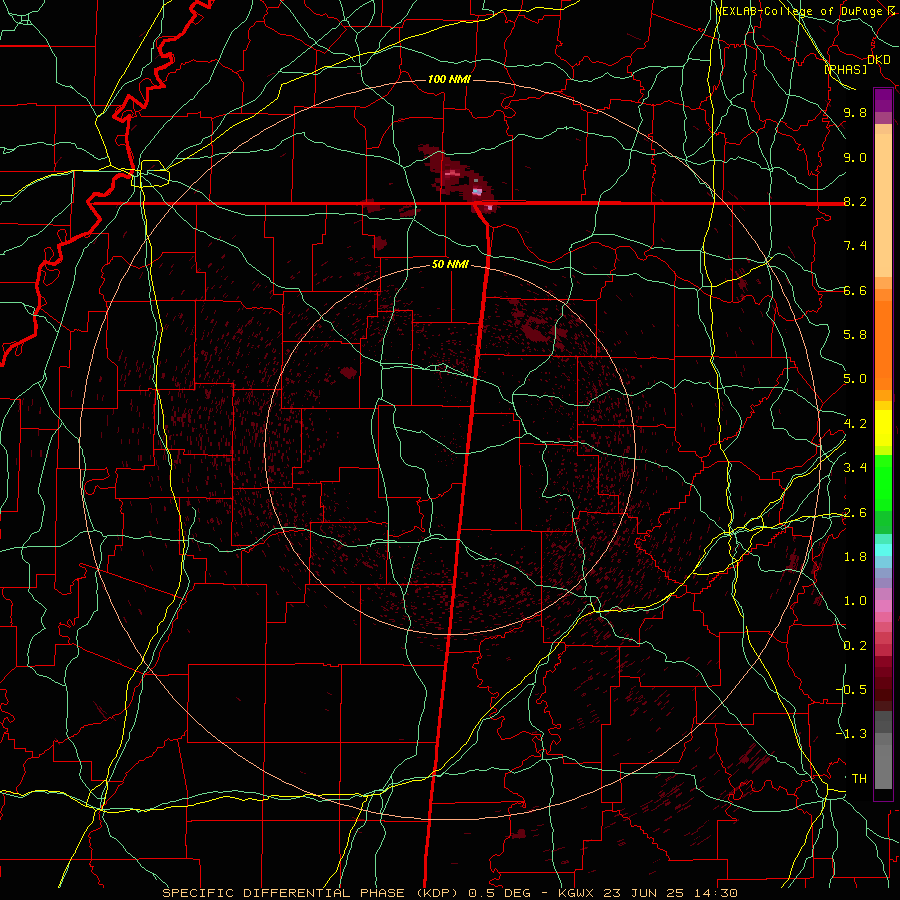The image size is (900, 900).
Task: Click the [PHAS] label above color bar
Action: 845,69
